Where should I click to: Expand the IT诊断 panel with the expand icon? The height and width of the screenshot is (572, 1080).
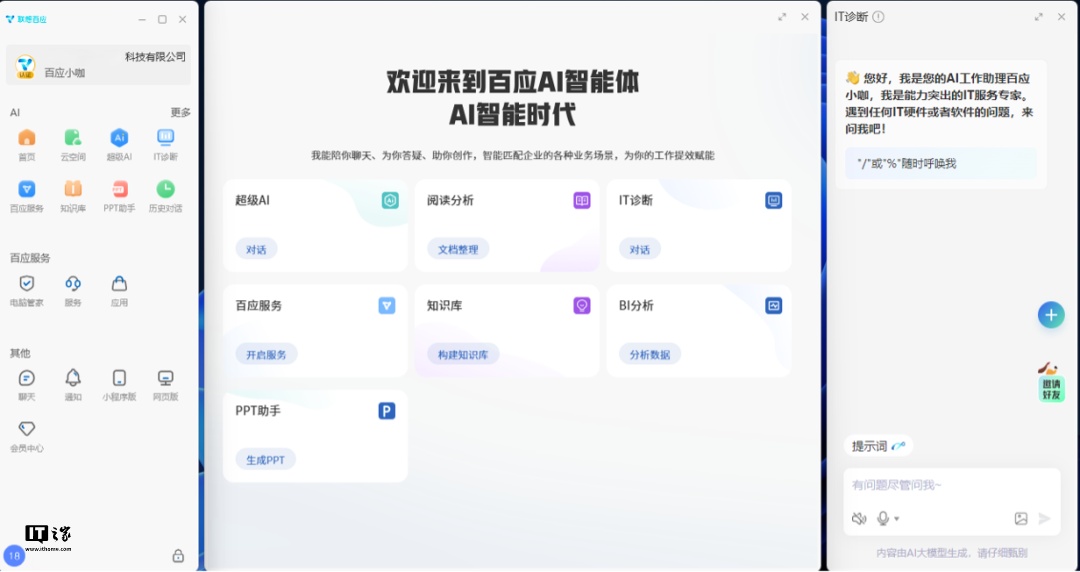[1039, 17]
